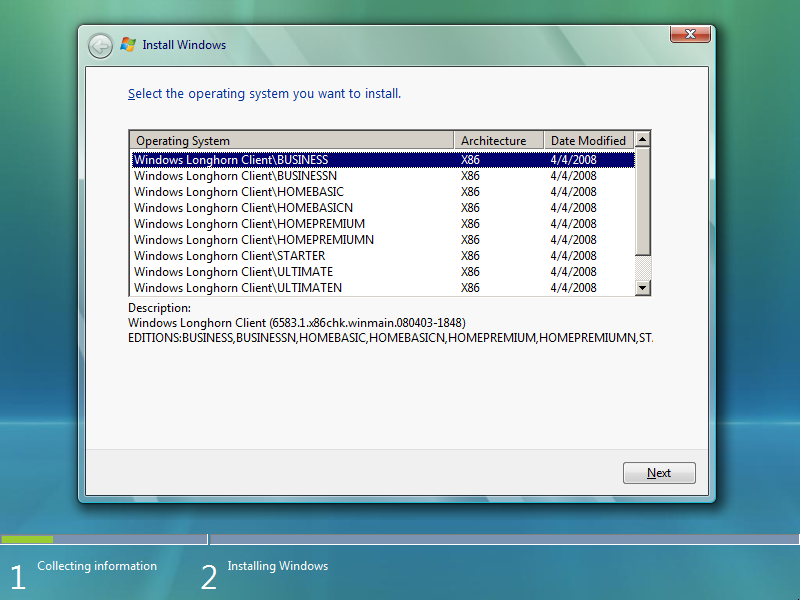Select Windows Longhorn Client\BUSINESSN edition
The width and height of the screenshot is (800, 600).
[x=383, y=176]
